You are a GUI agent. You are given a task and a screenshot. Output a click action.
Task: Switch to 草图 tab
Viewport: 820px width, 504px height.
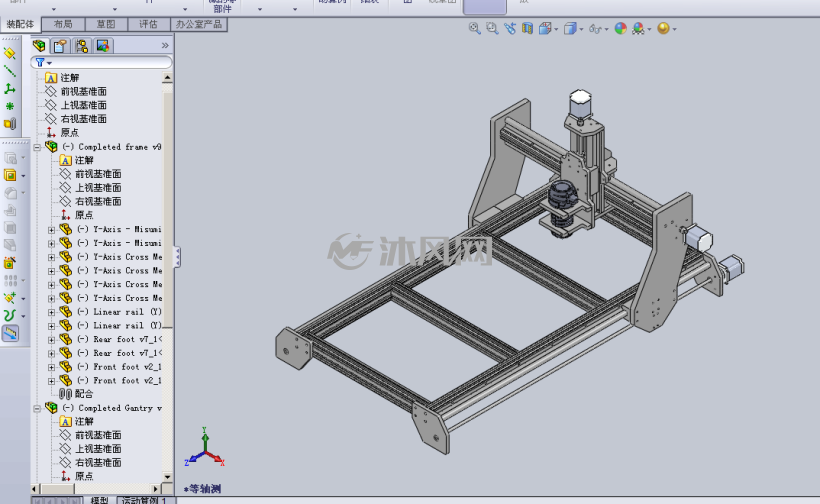106,24
